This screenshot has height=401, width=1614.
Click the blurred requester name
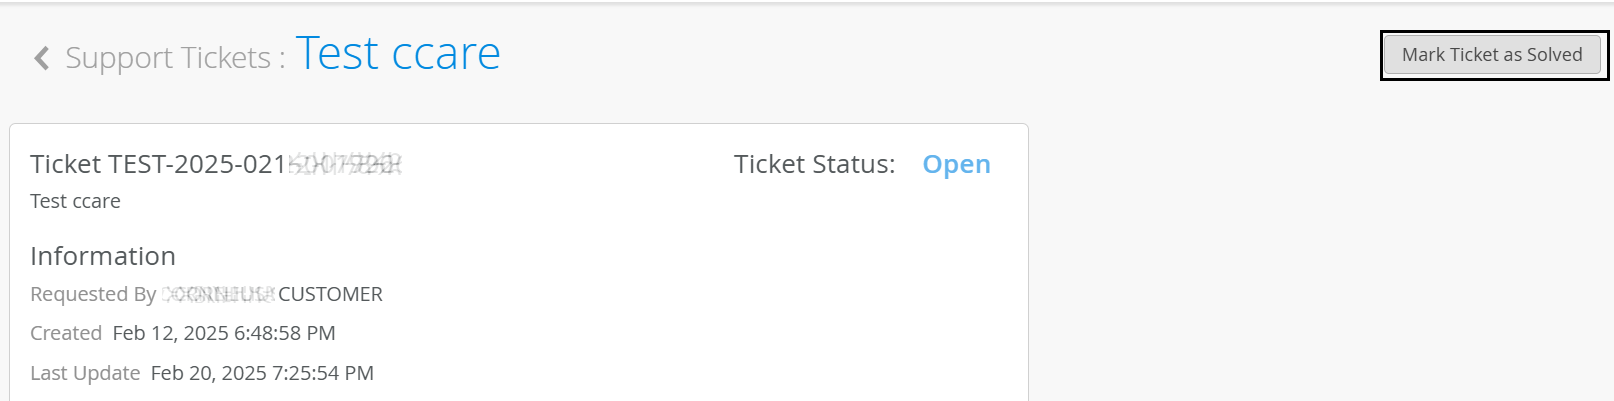[218, 294]
